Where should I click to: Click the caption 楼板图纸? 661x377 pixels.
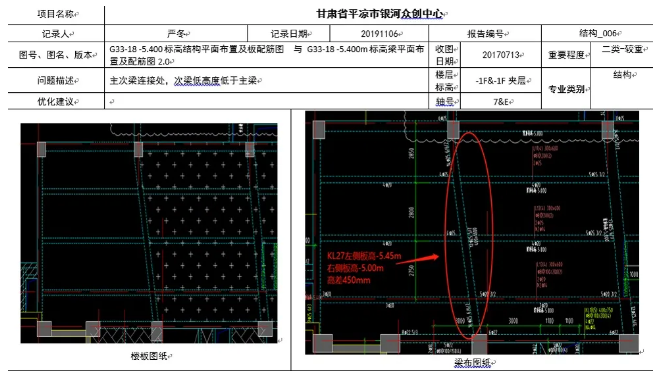pos(149,356)
